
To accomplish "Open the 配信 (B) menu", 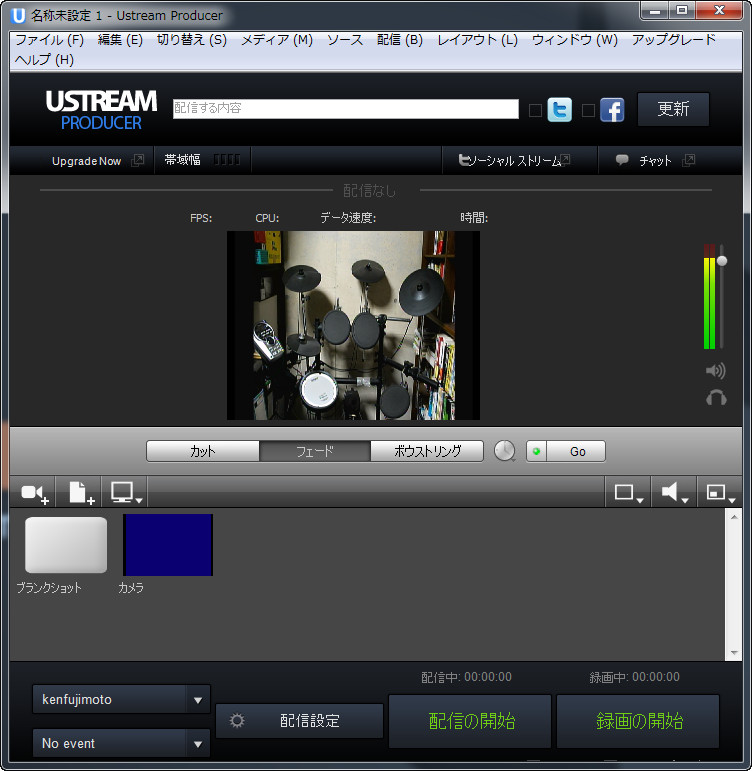I will tap(400, 40).
